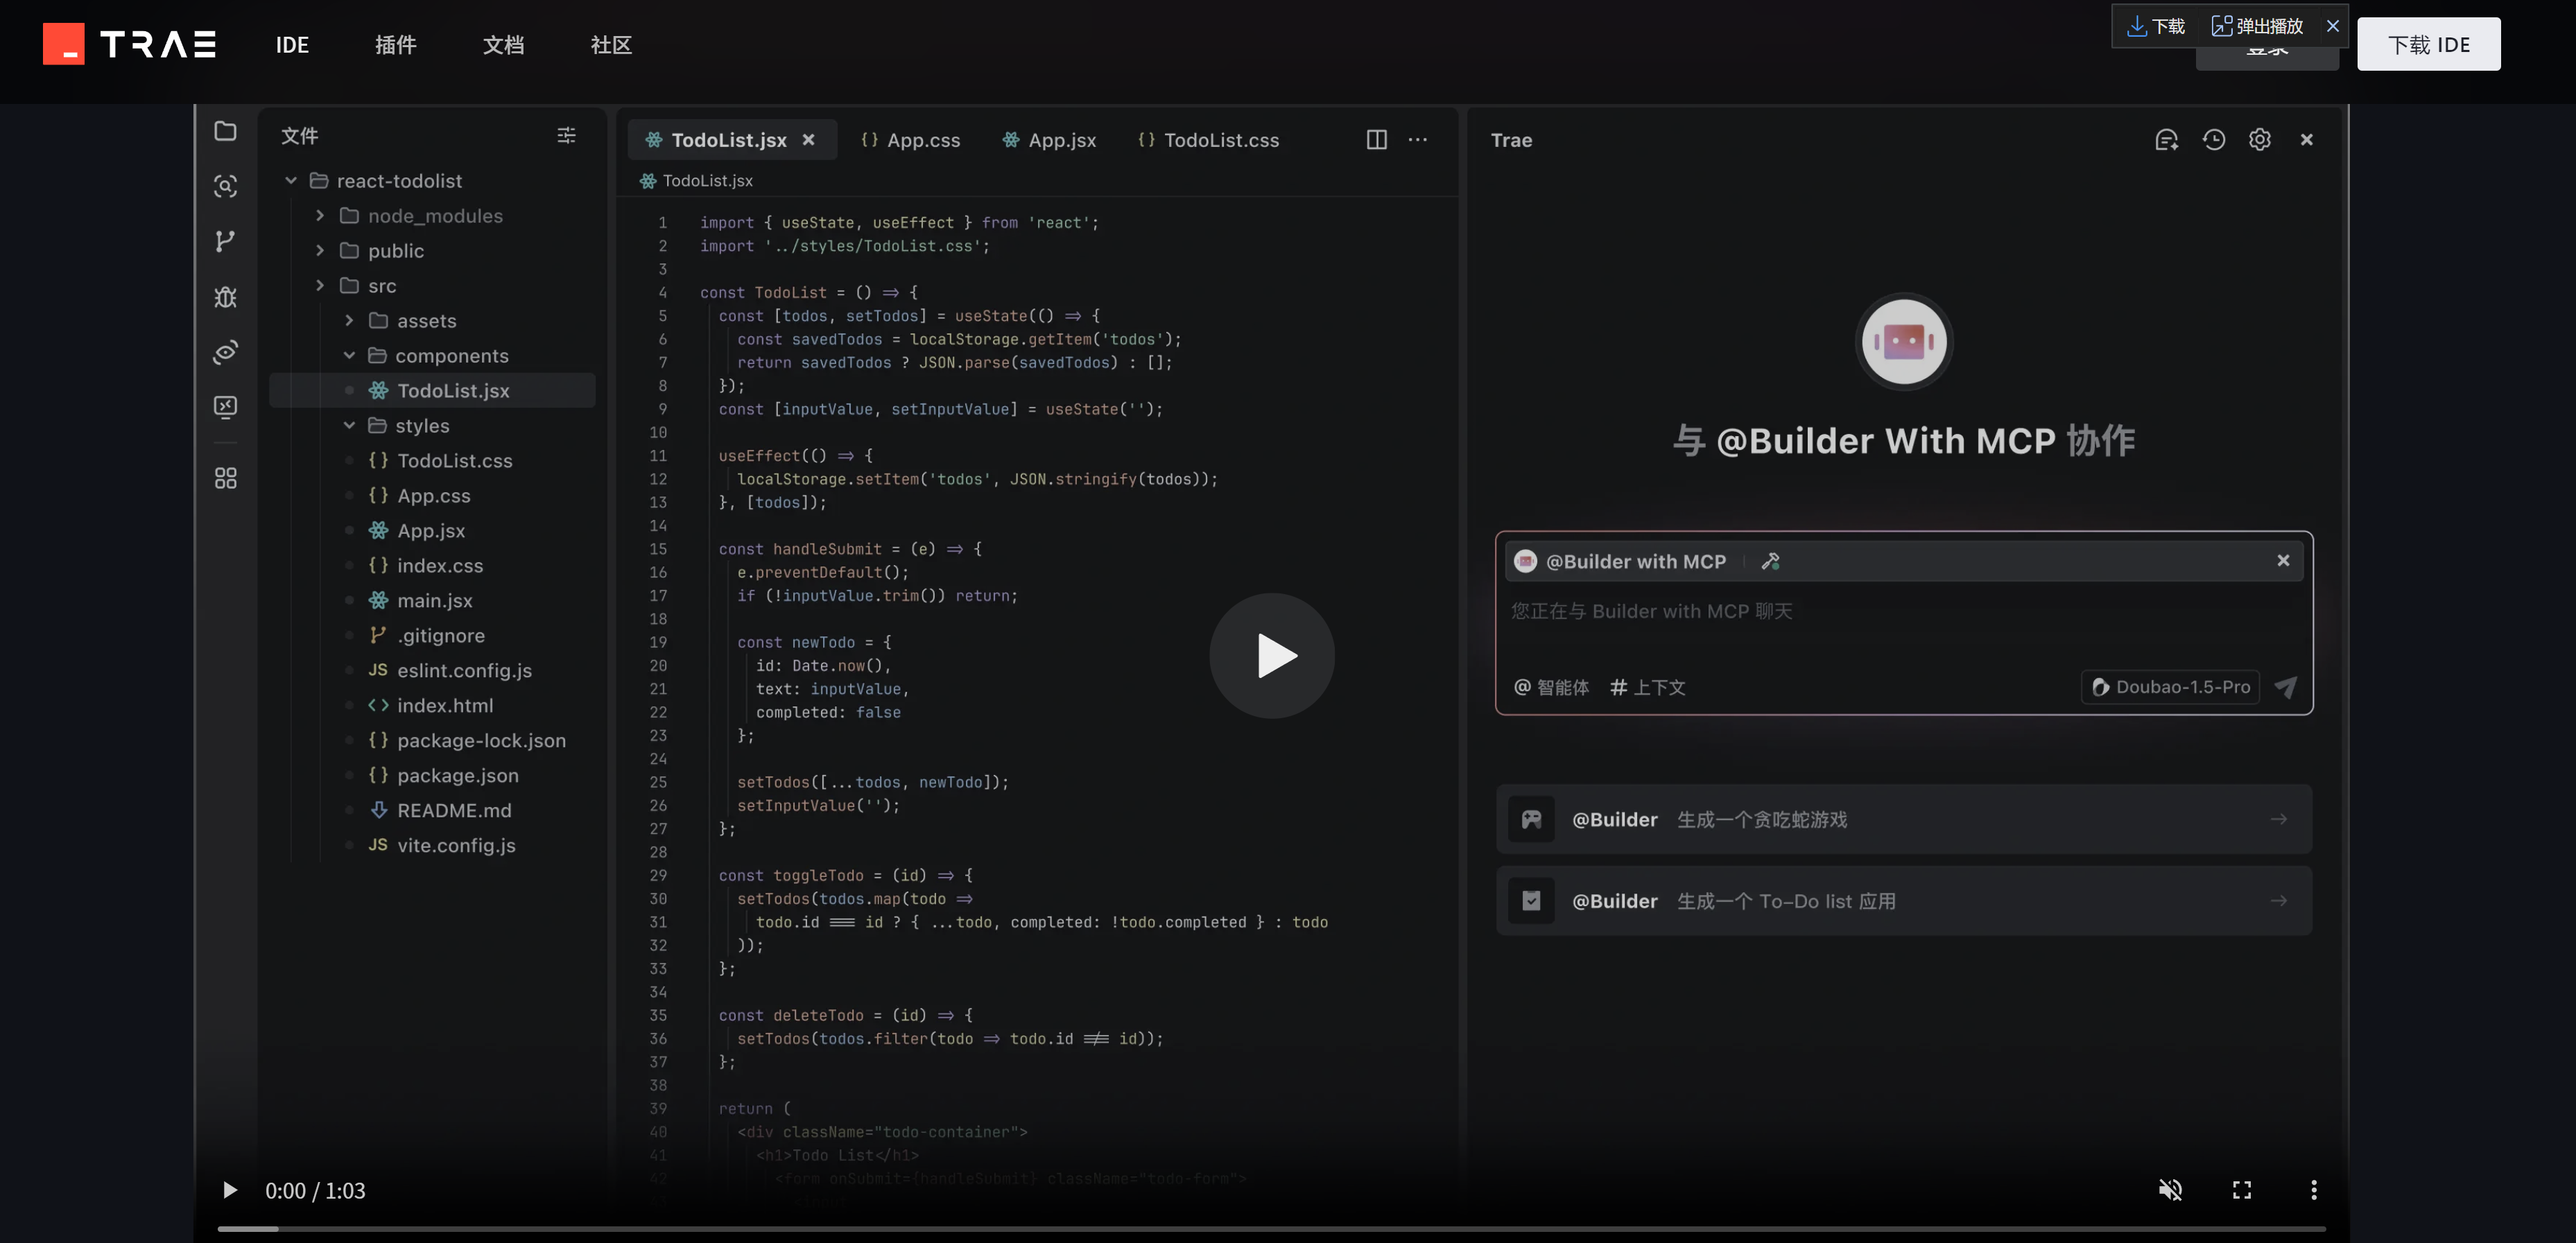Close the TodoList.jsx tab
Screen dimensions: 2576x1243
[809, 140]
